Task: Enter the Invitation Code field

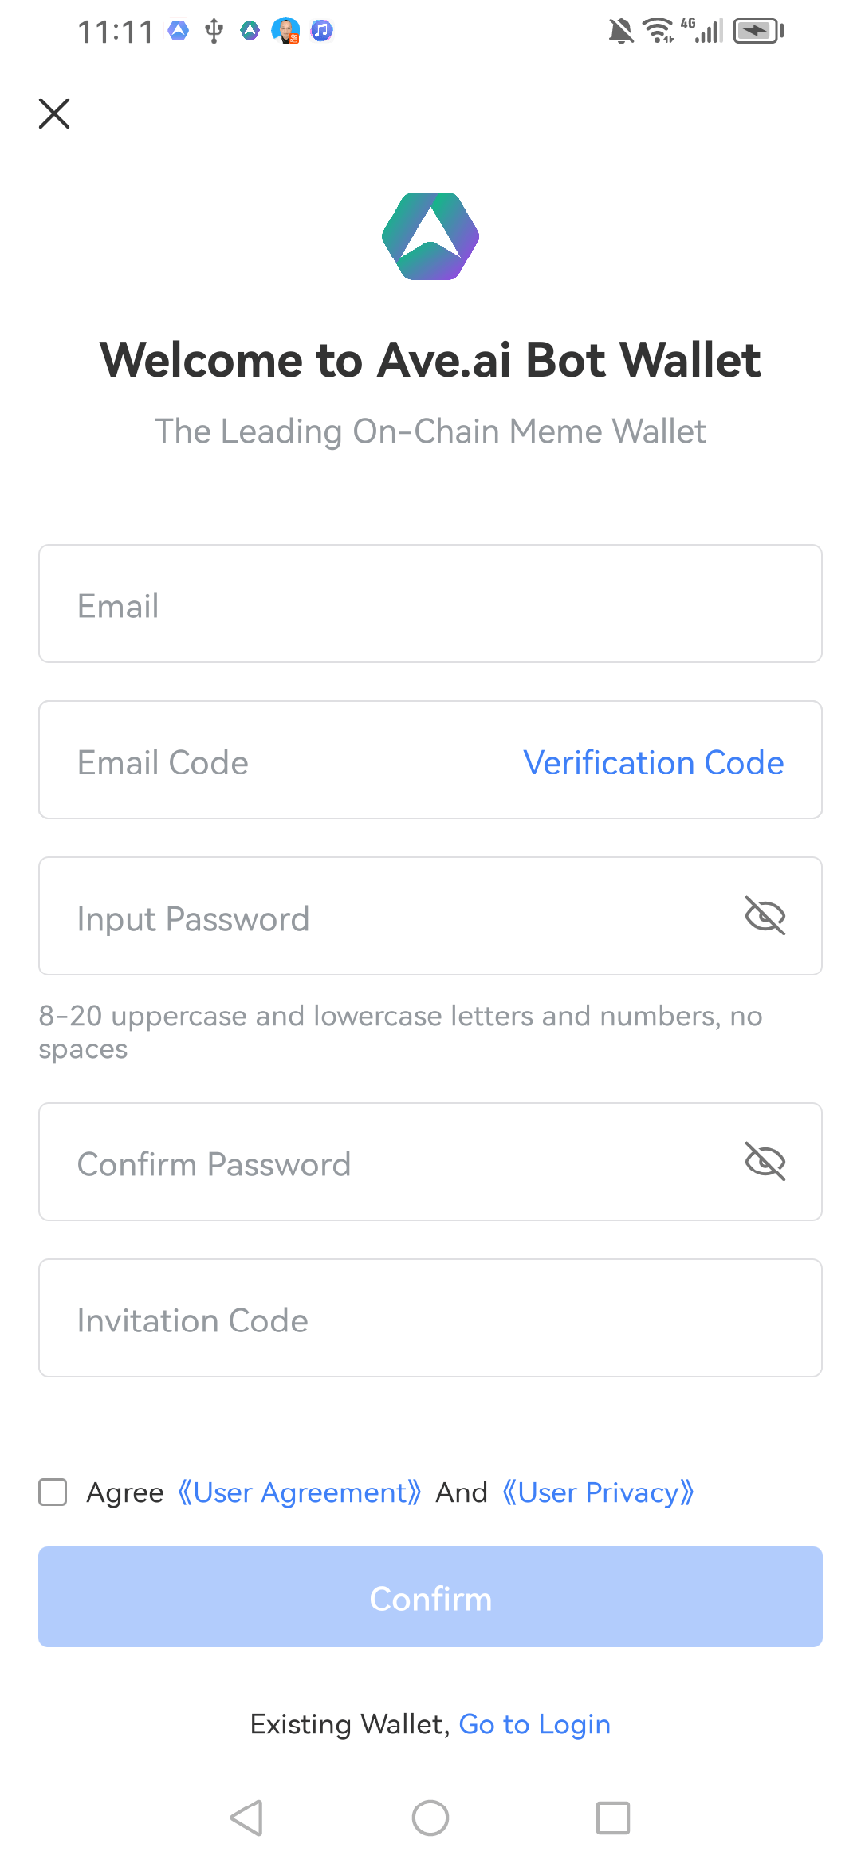Action: tap(430, 1319)
